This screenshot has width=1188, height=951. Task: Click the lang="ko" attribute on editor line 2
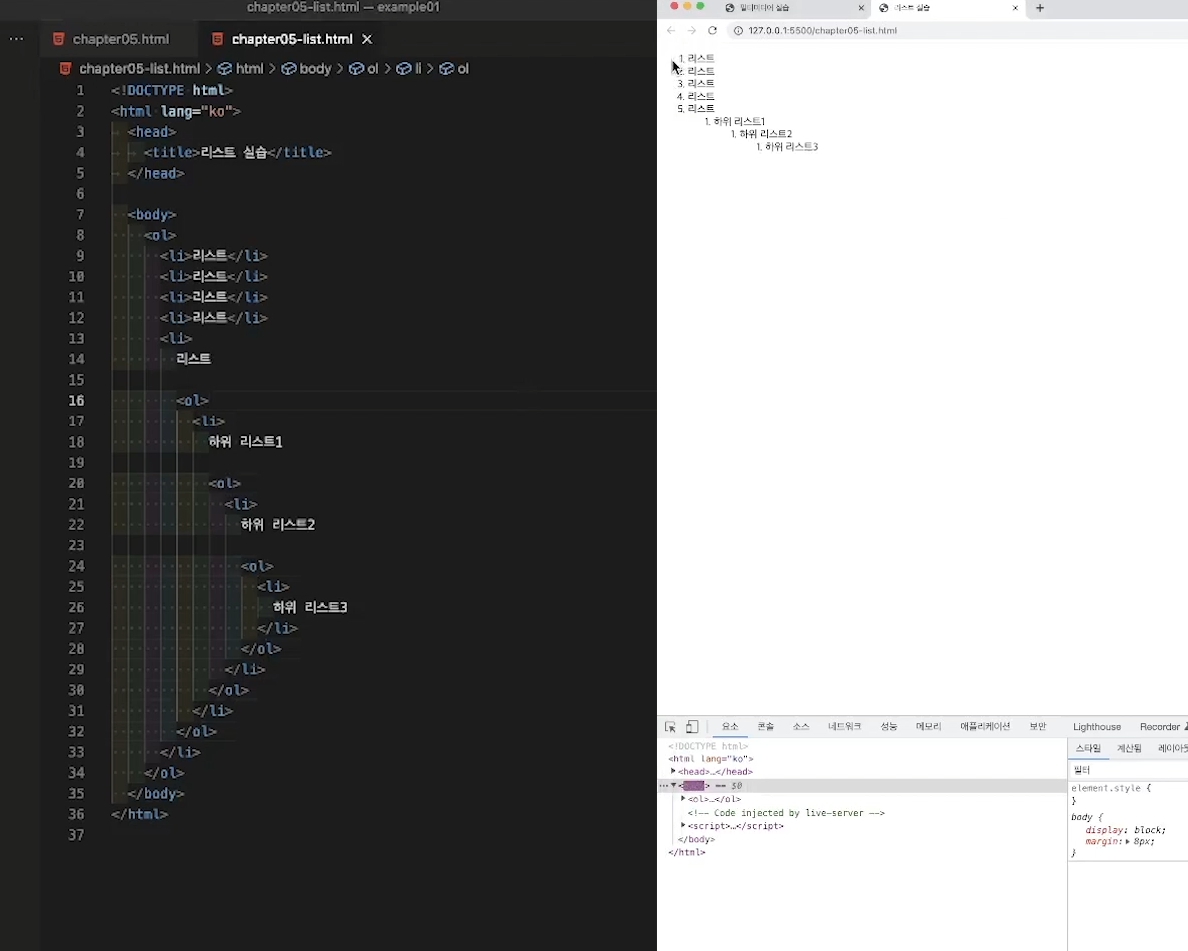click(195, 111)
